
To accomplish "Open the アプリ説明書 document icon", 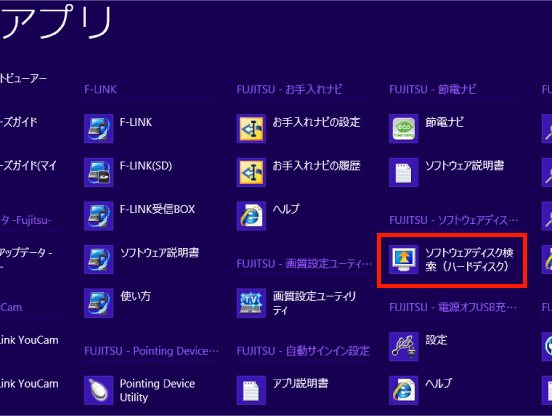I will point(251,390).
